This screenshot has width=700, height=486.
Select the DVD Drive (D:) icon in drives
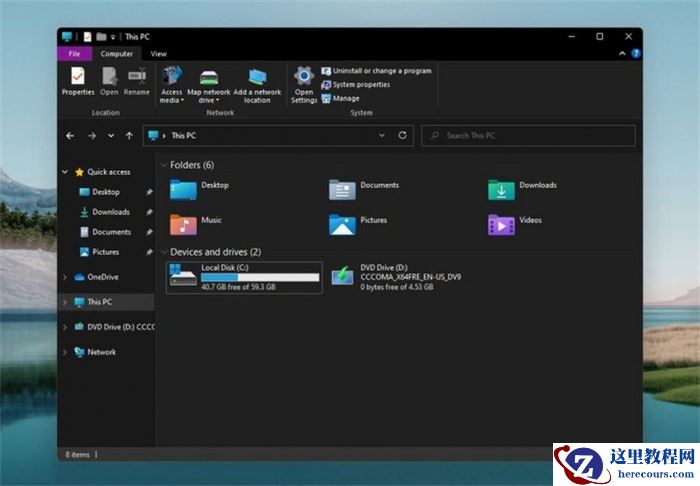(x=342, y=276)
